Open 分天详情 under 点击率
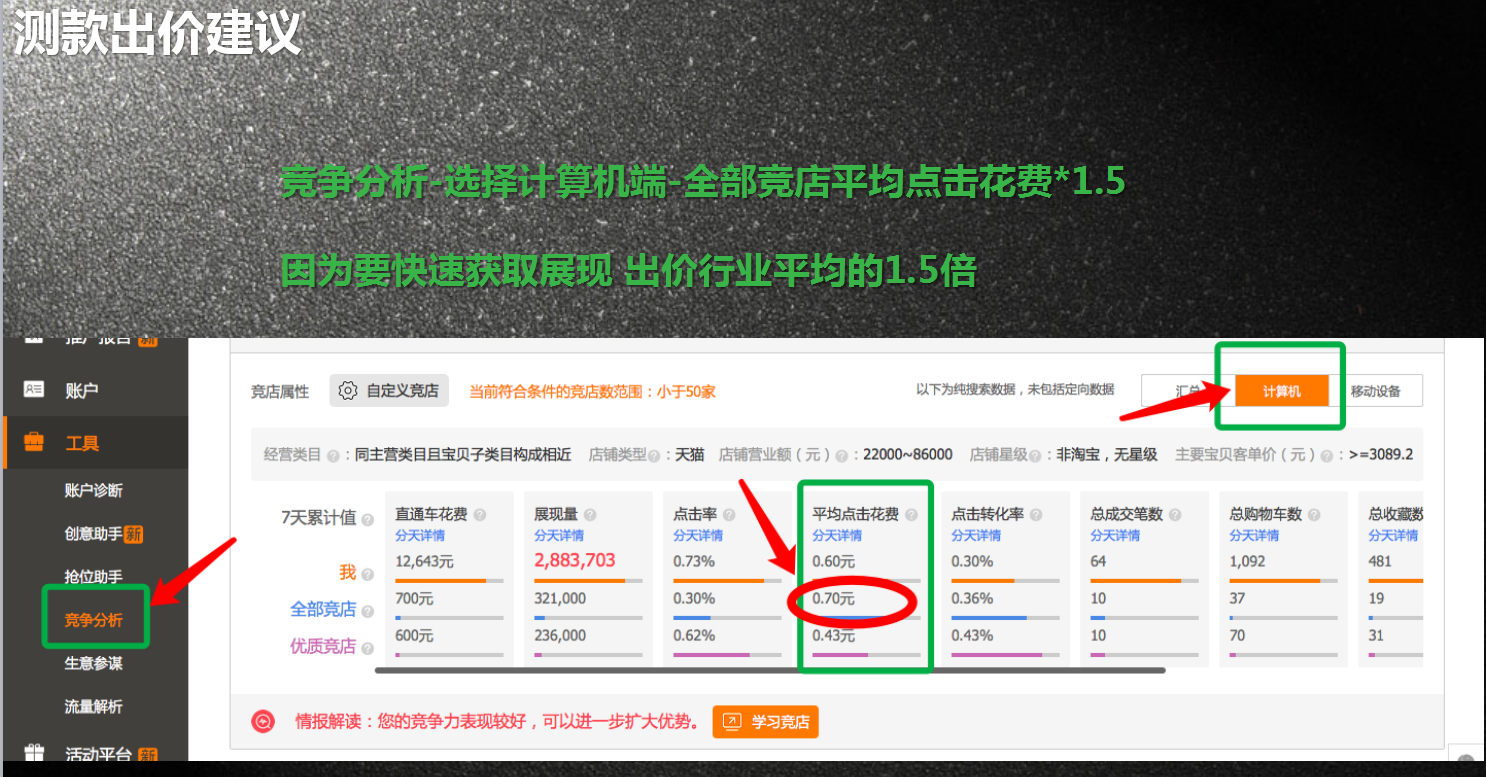This screenshot has height=777, width=1486. 698,536
